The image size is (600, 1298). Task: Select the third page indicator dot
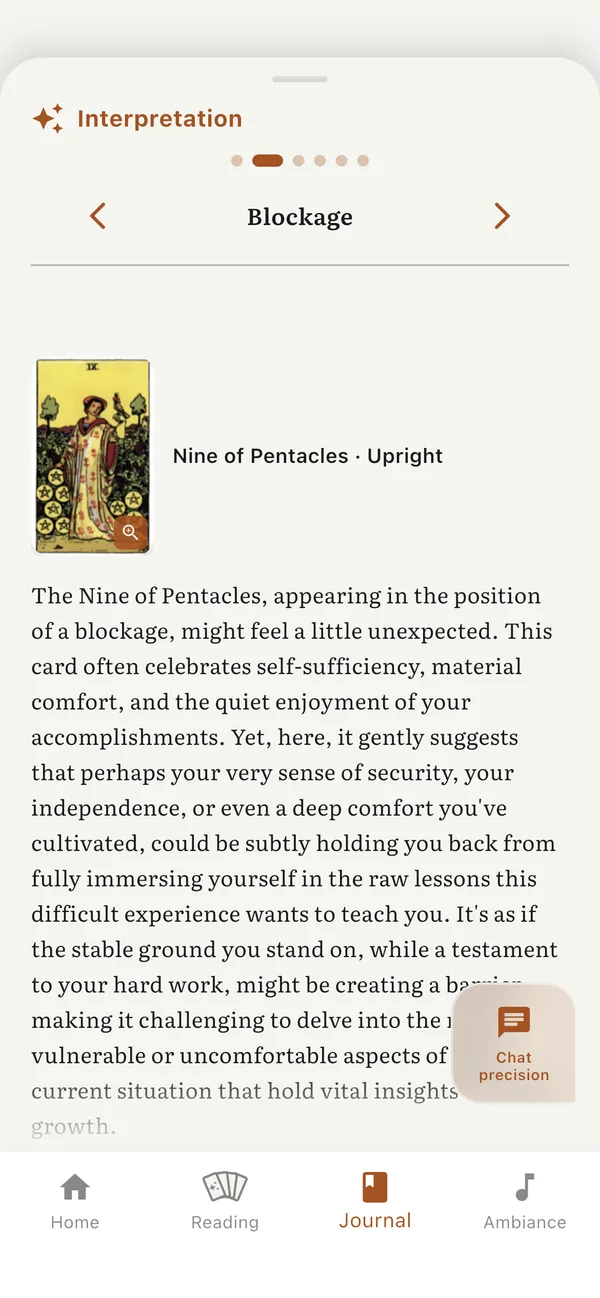(298, 161)
